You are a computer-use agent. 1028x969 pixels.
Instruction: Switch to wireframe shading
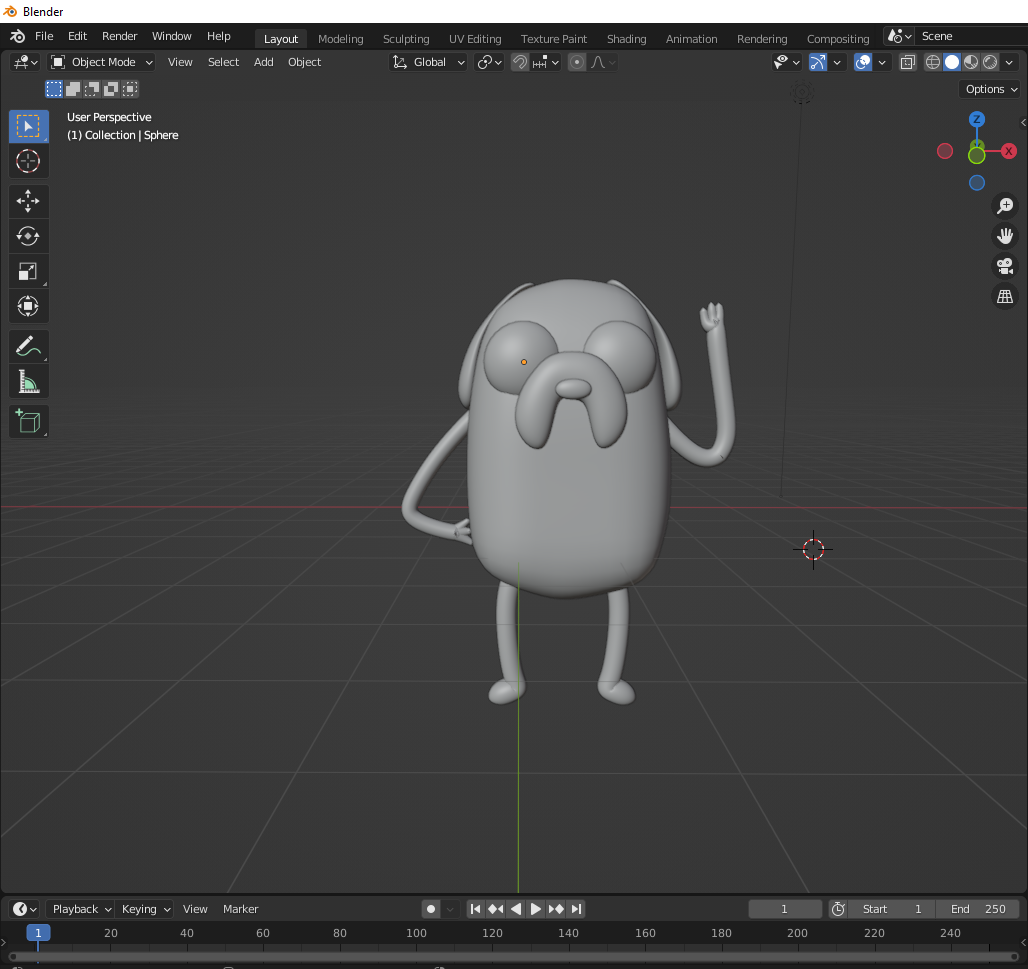tap(932, 62)
